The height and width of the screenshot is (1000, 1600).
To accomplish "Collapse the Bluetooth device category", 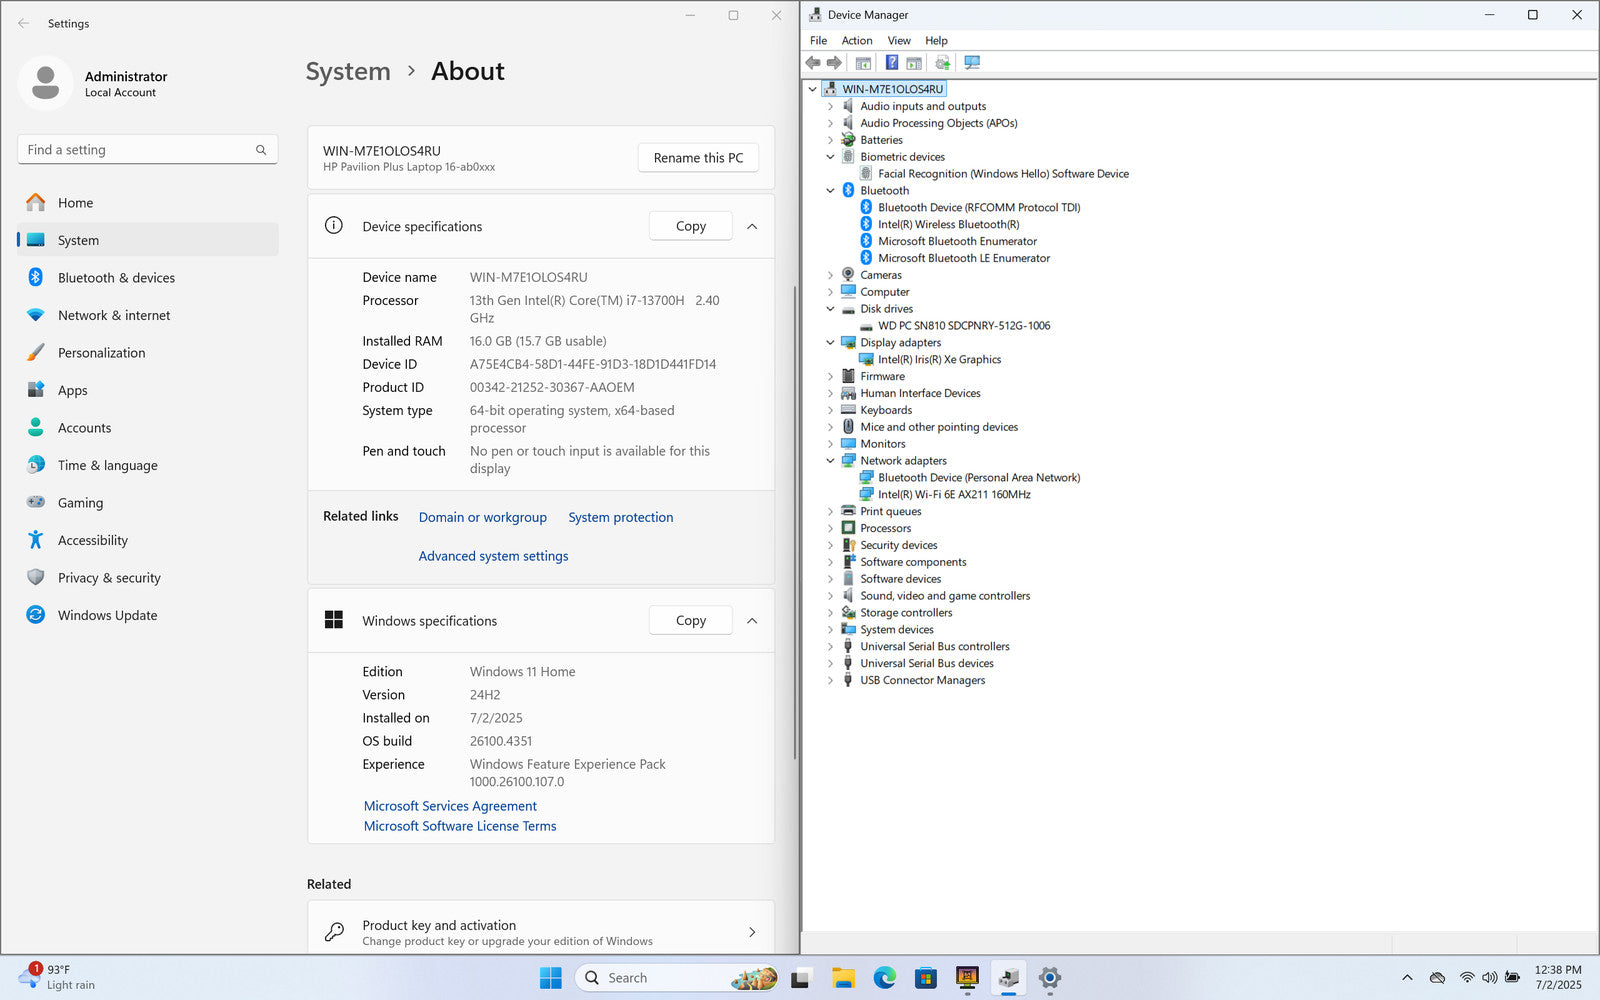I will coord(830,191).
